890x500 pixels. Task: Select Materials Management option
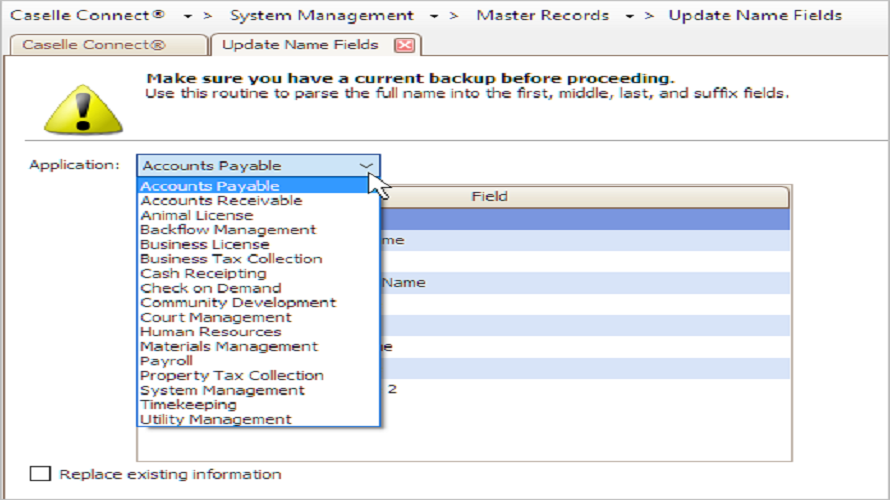pos(258,346)
